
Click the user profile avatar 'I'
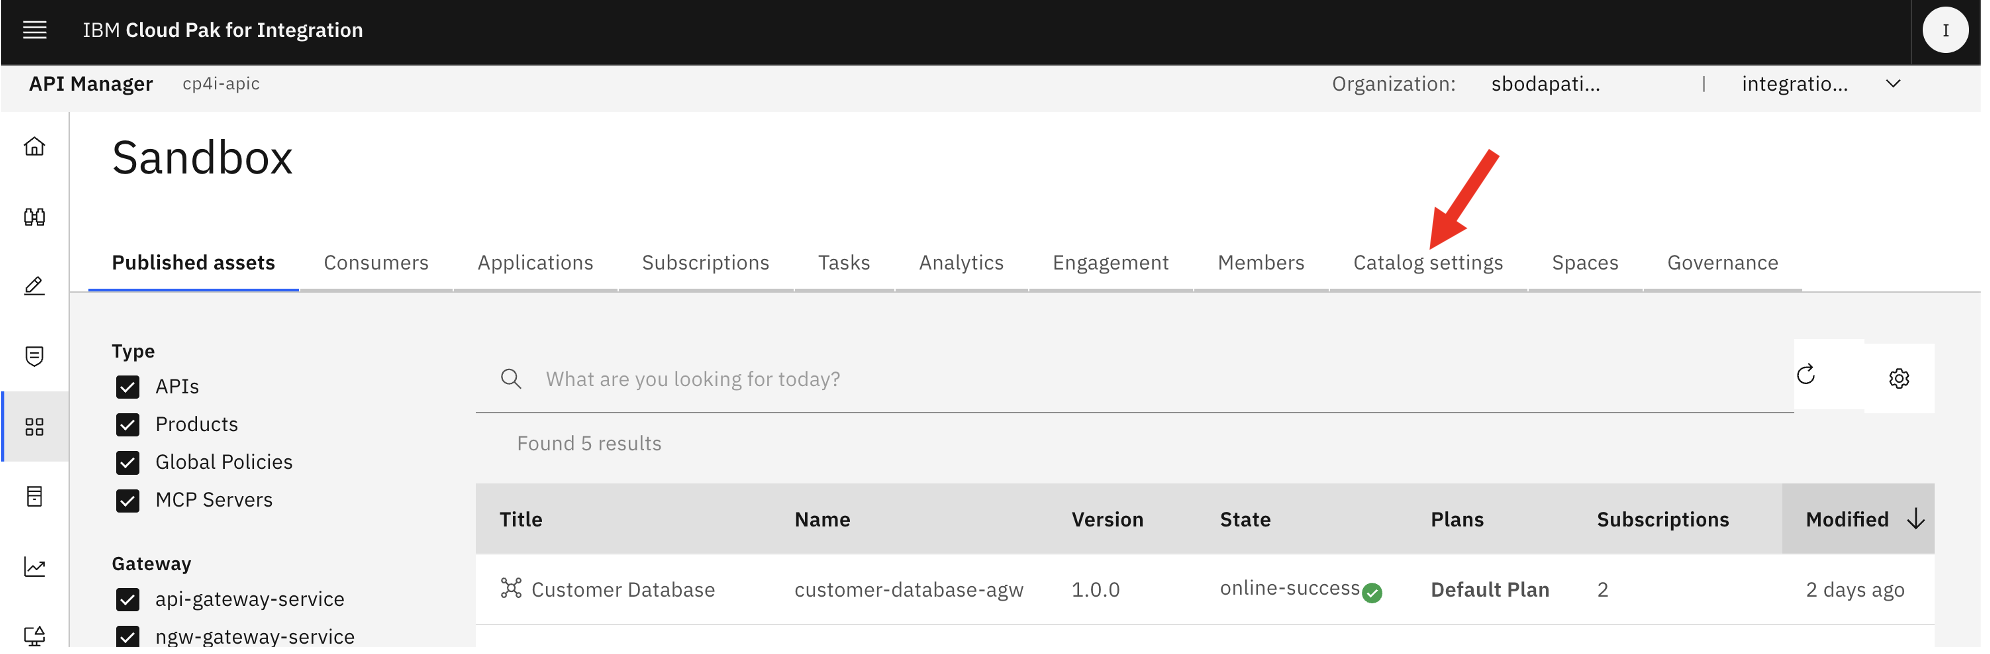click(x=1945, y=30)
